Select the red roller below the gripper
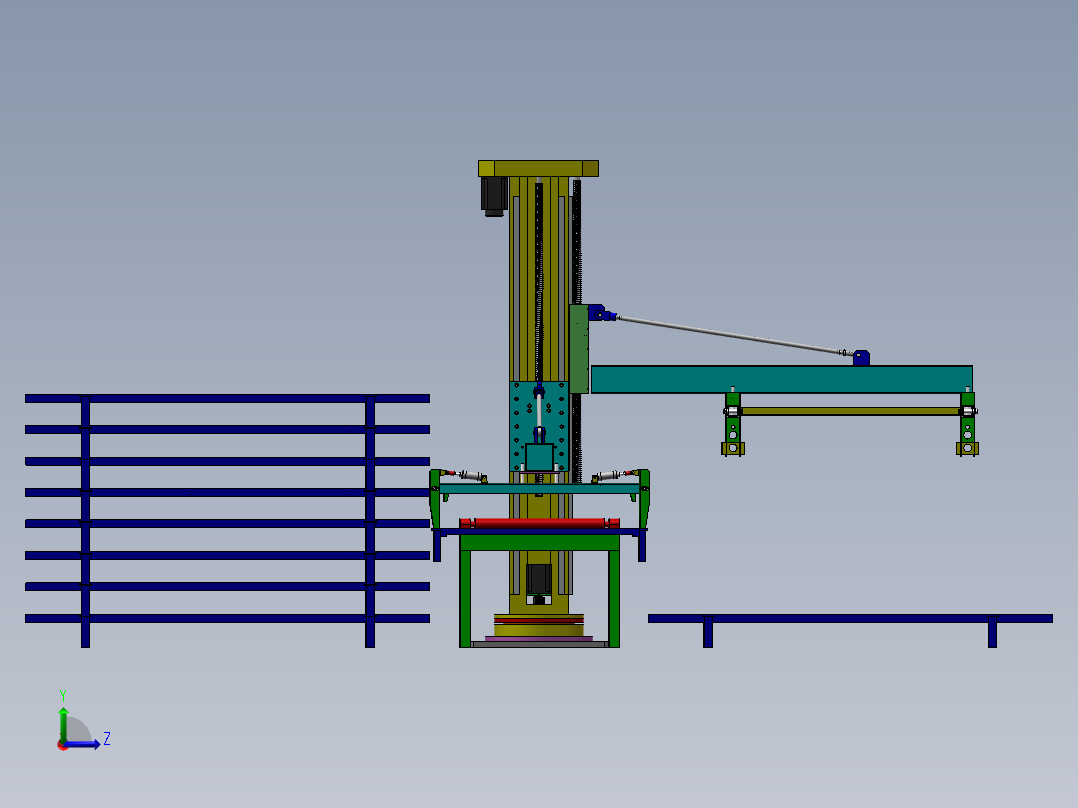Image resolution: width=1078 pixels, height=808 pixels. pos(539,523)
